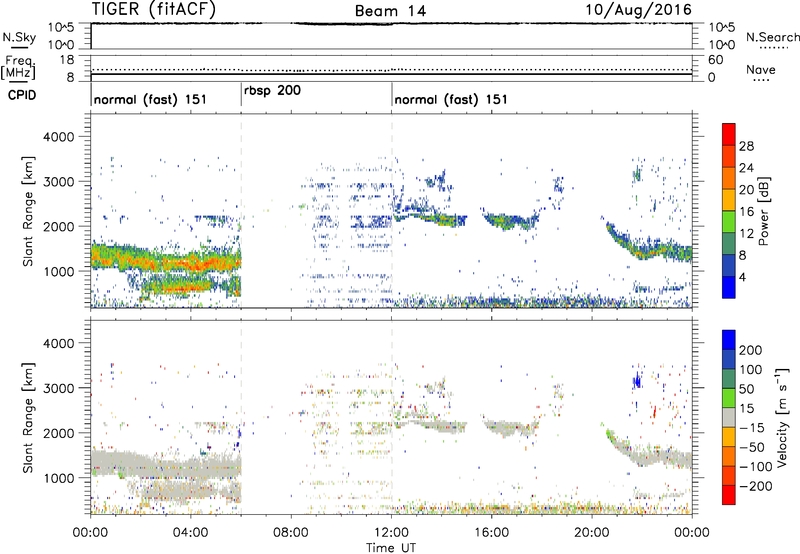Pick the gray -15 to 15 Velocity segment

pyautogui.click(x=729, y=417)
